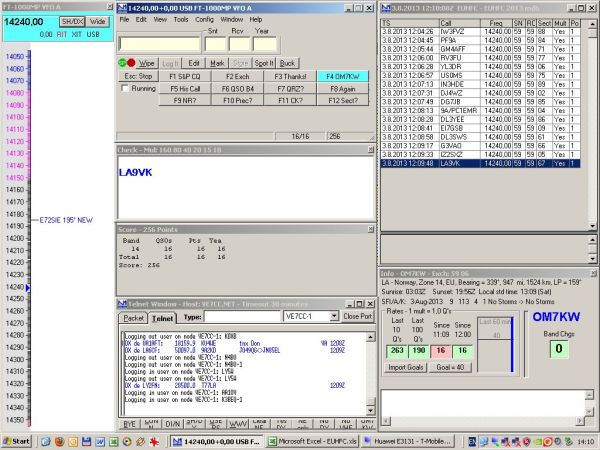
Task: Click the Telnet window title icon
Action: pyautogui.click(x=122, y=303)
